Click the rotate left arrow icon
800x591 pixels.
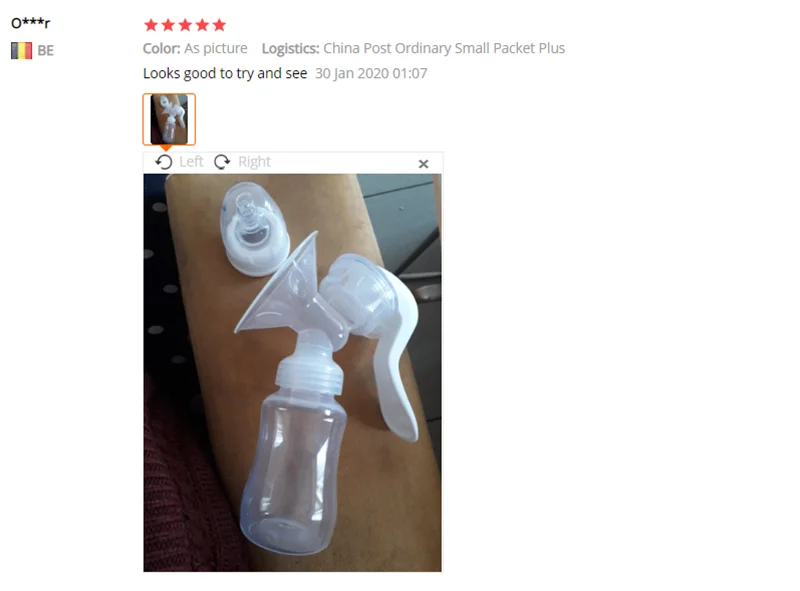point(164,162)
